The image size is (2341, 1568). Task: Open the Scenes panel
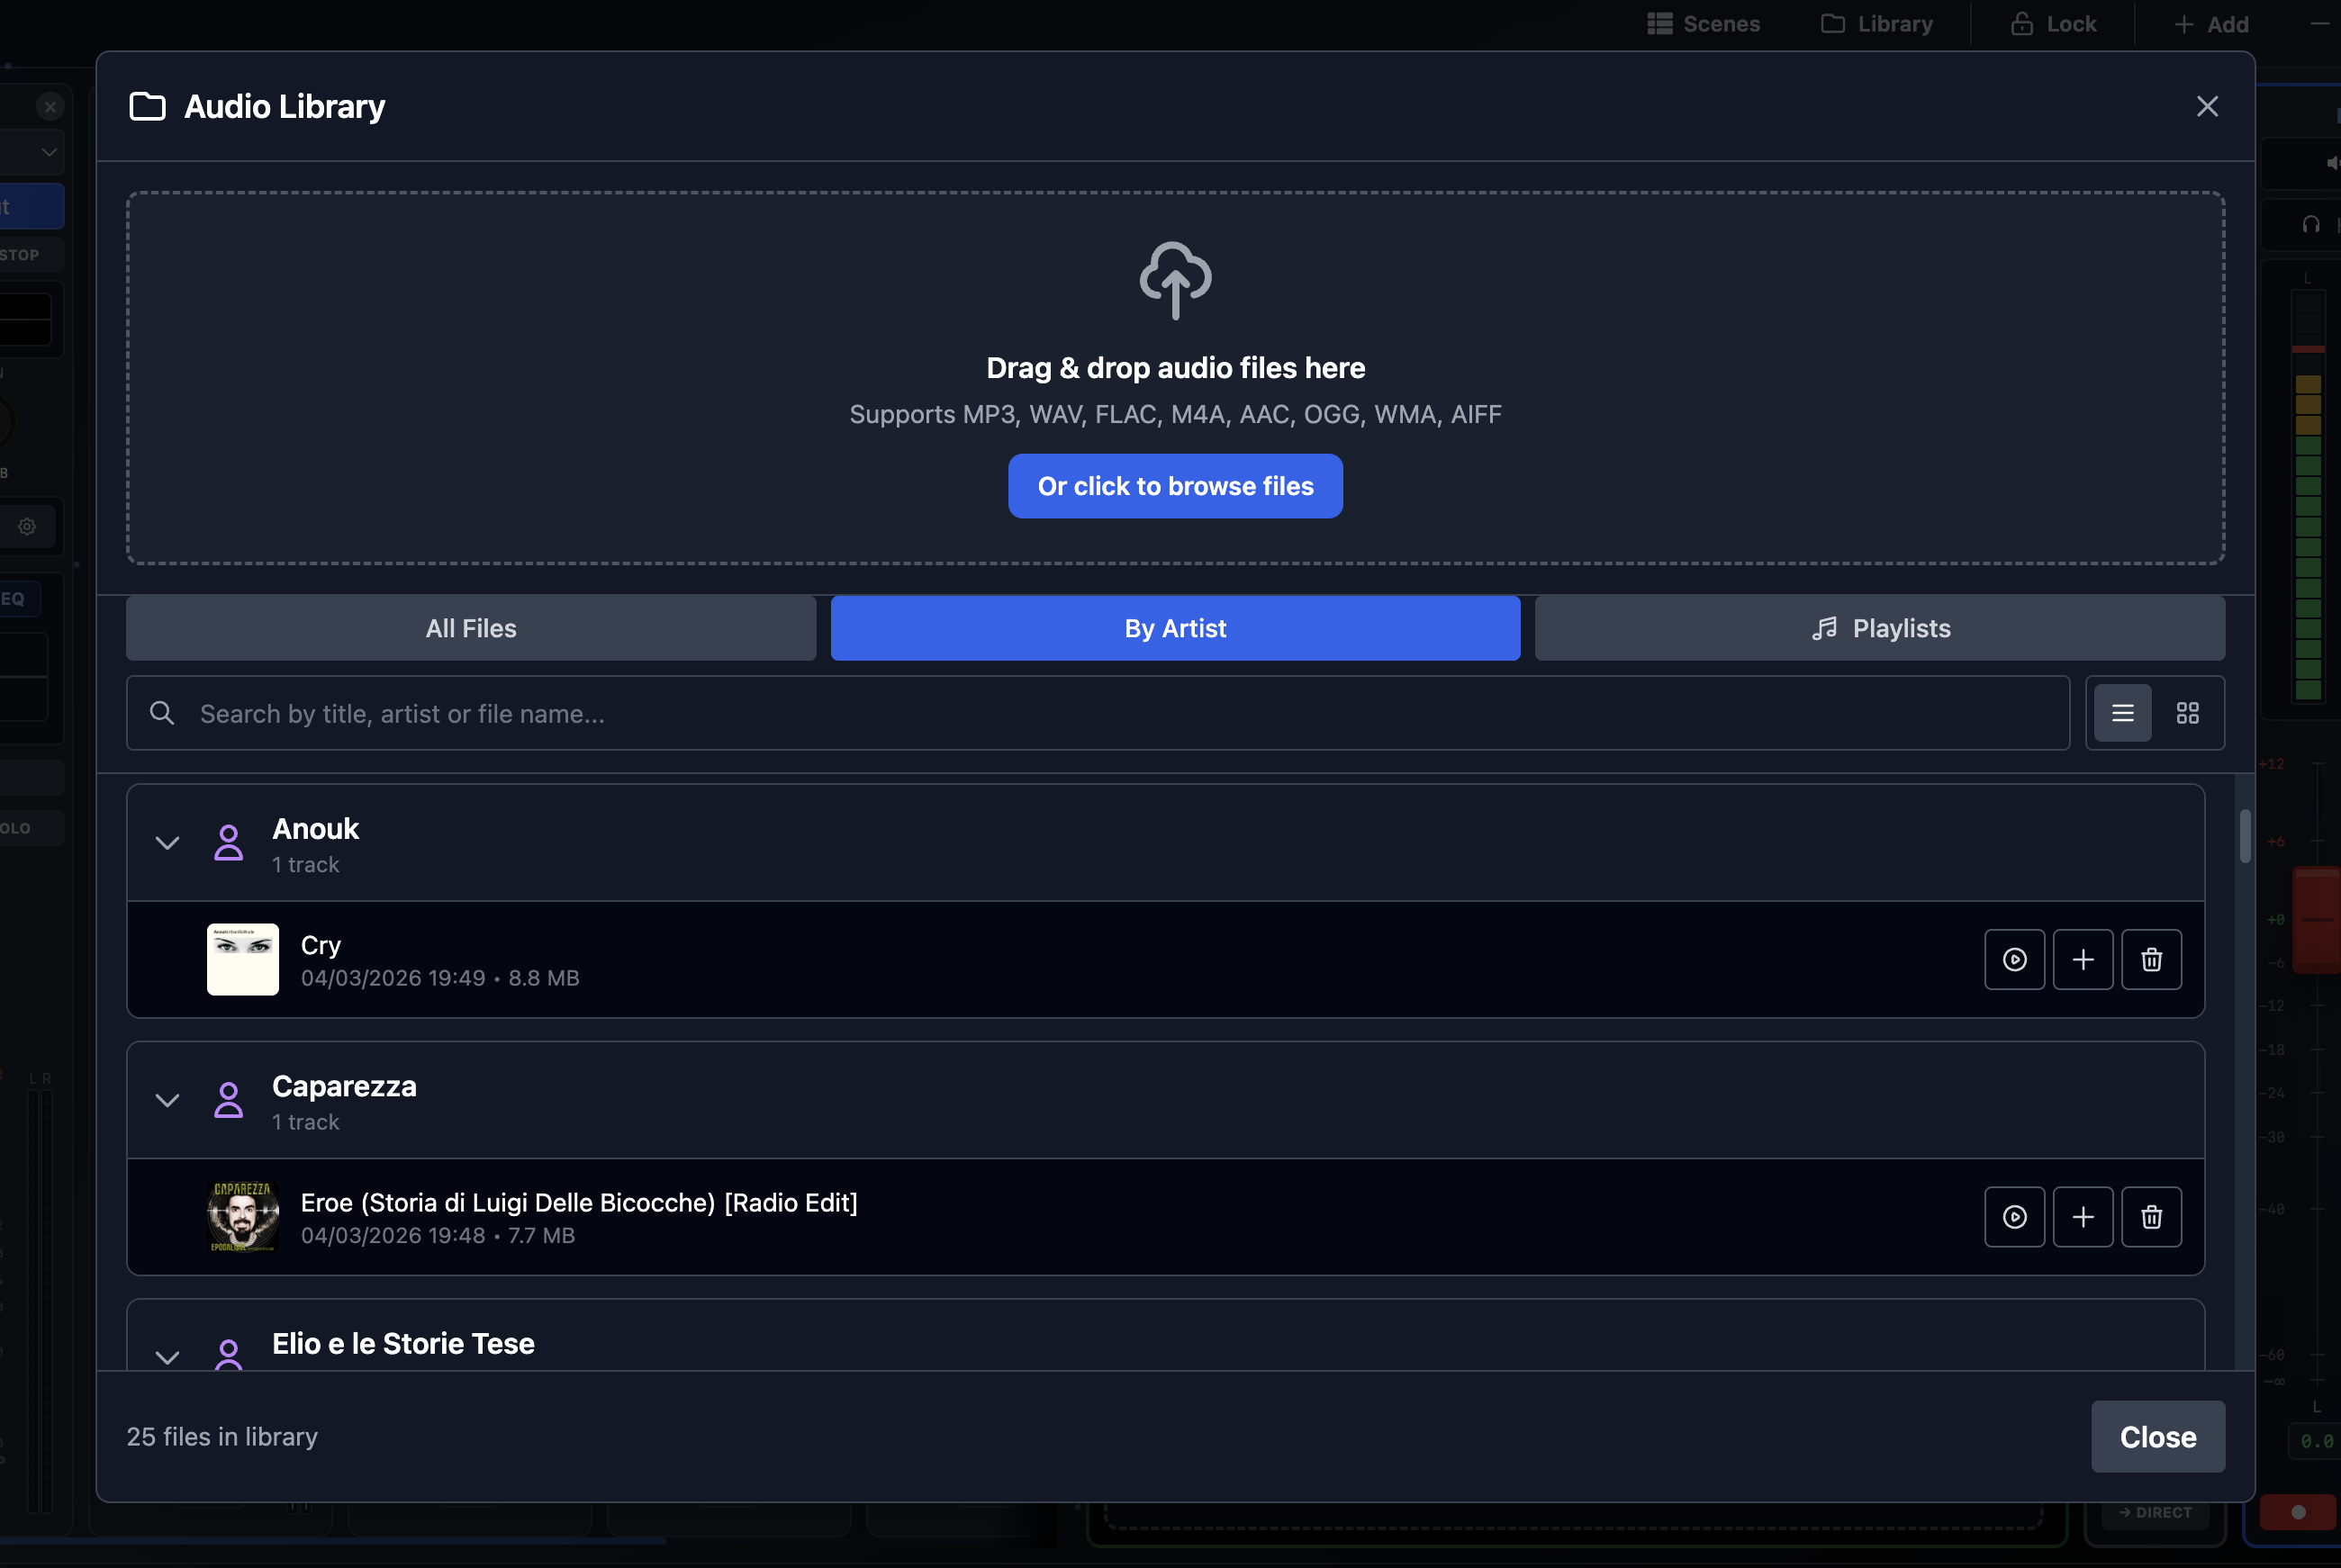(1704, 23)
